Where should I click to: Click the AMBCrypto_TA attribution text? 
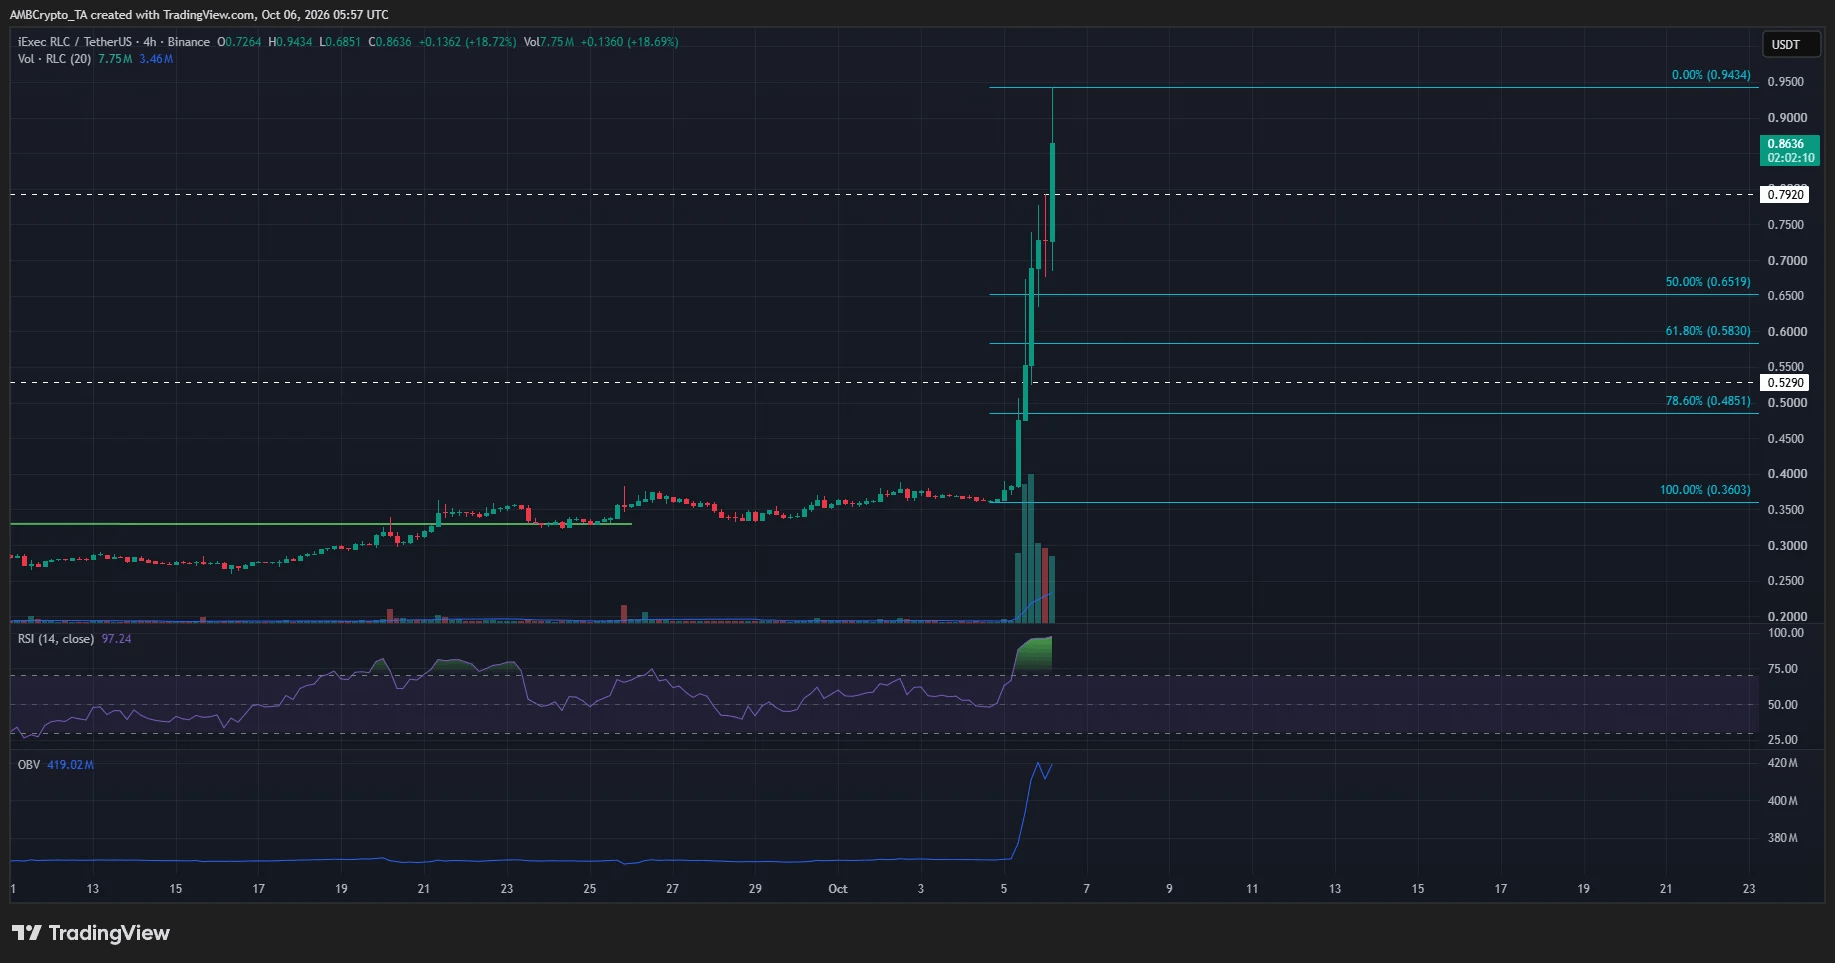pyautogui.click(x=49, y=15)
